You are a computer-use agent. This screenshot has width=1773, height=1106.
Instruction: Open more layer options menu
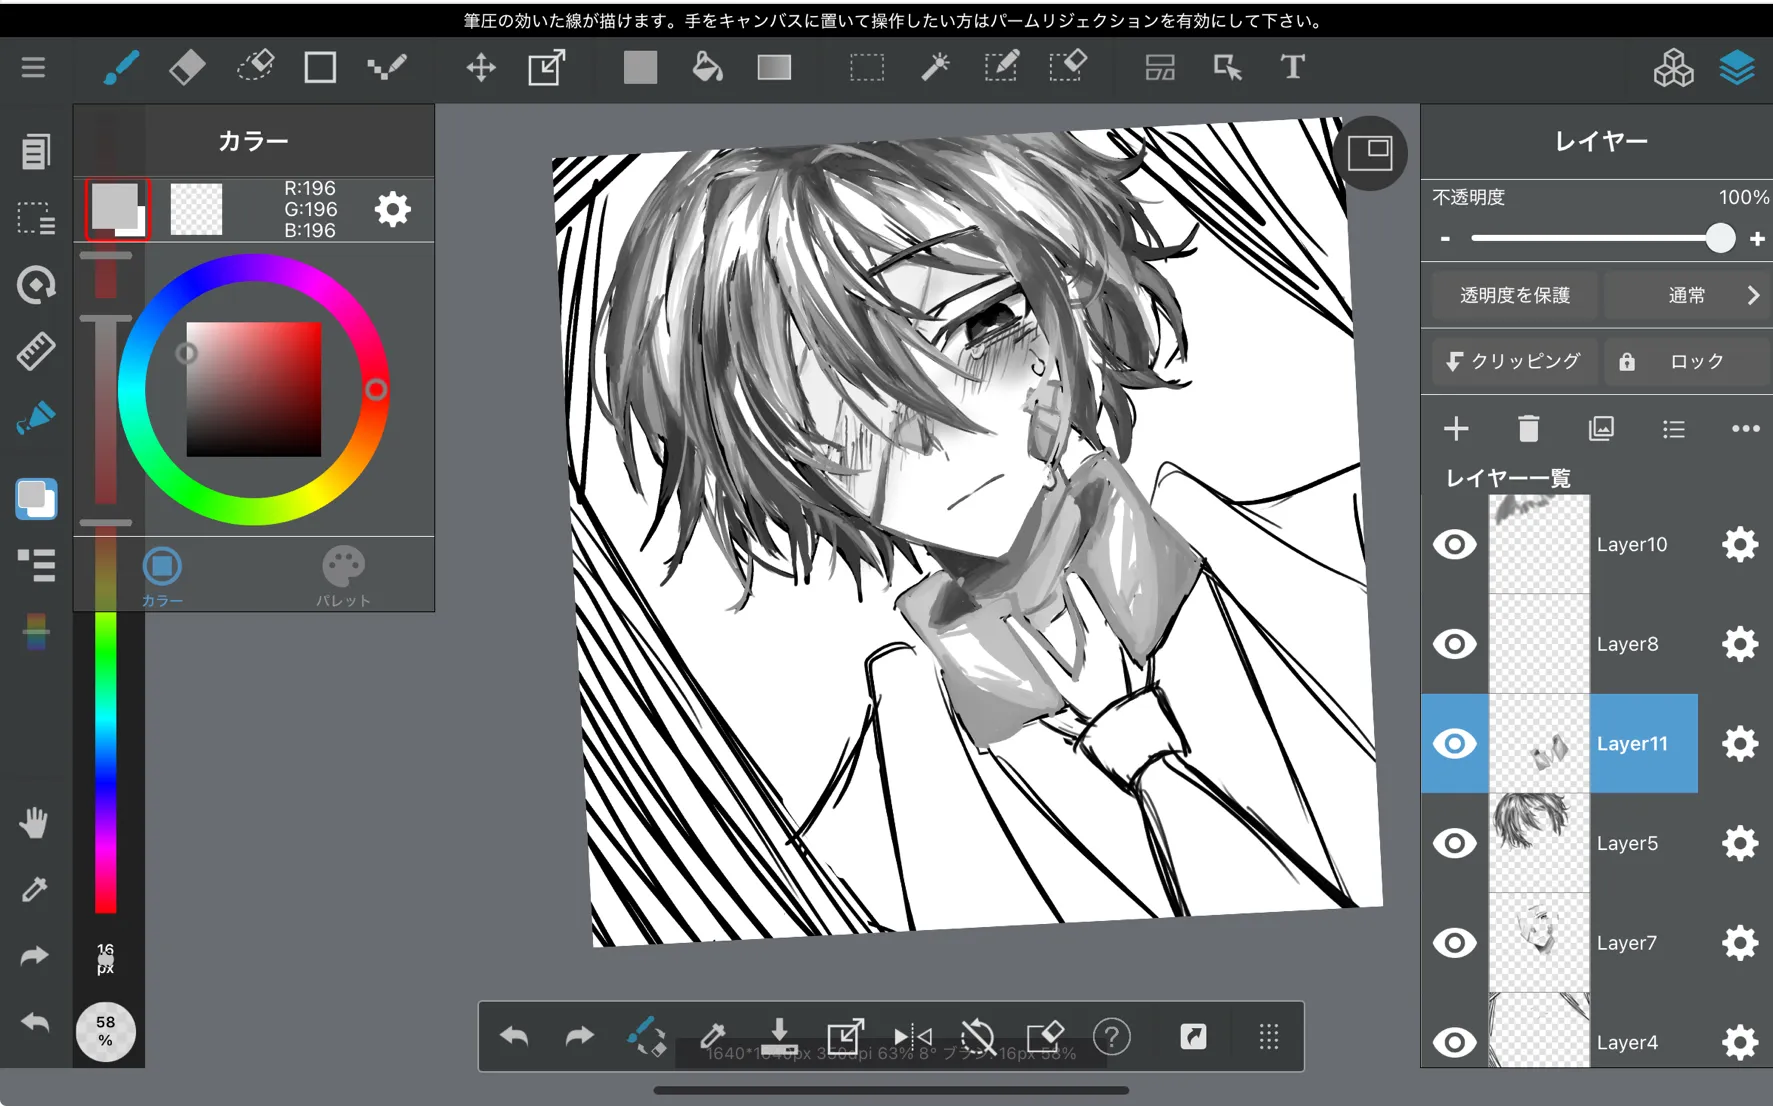(1746, 429)
